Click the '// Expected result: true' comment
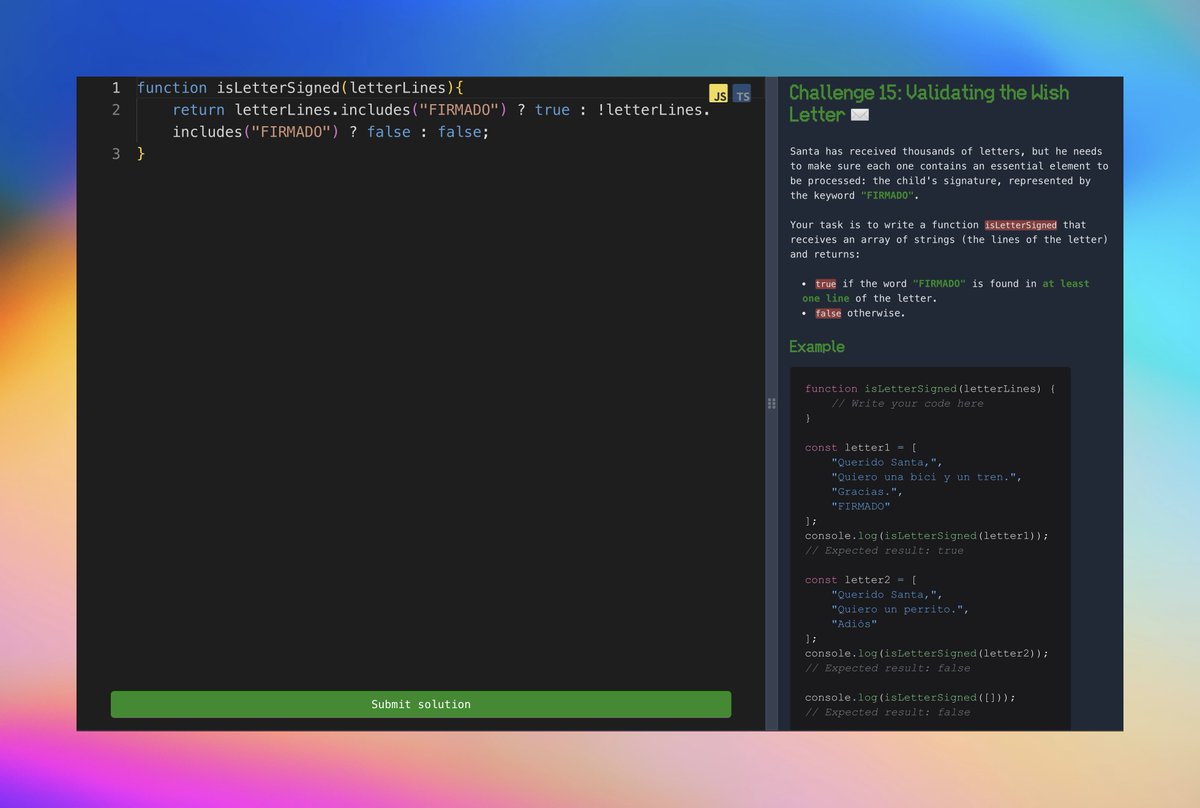The width and height of the screenshot is (1200, 808). pyautogui.click(x=884, y=551)
